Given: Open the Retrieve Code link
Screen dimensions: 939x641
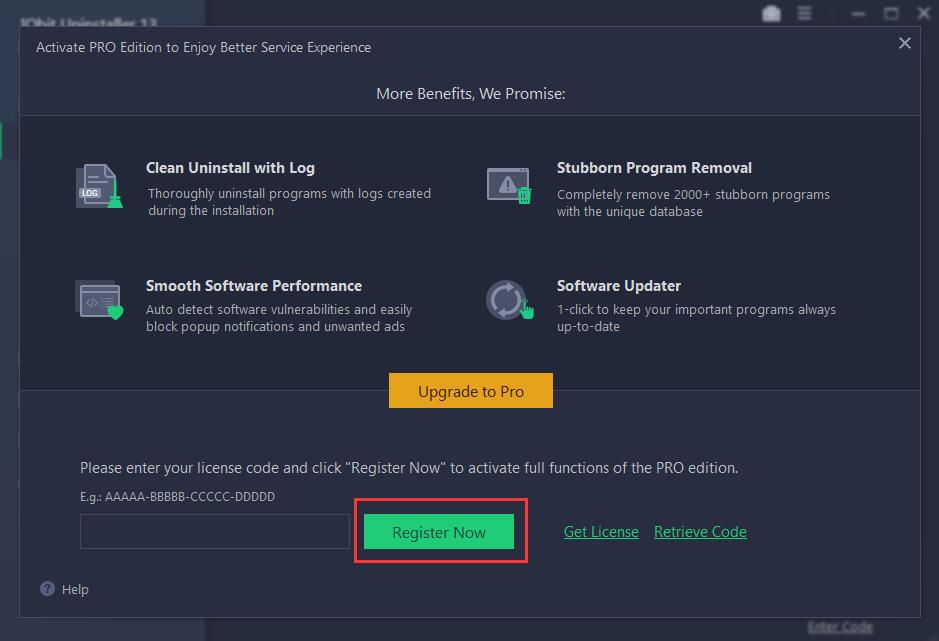Looking at the screenshot, I should pos(700,531).
